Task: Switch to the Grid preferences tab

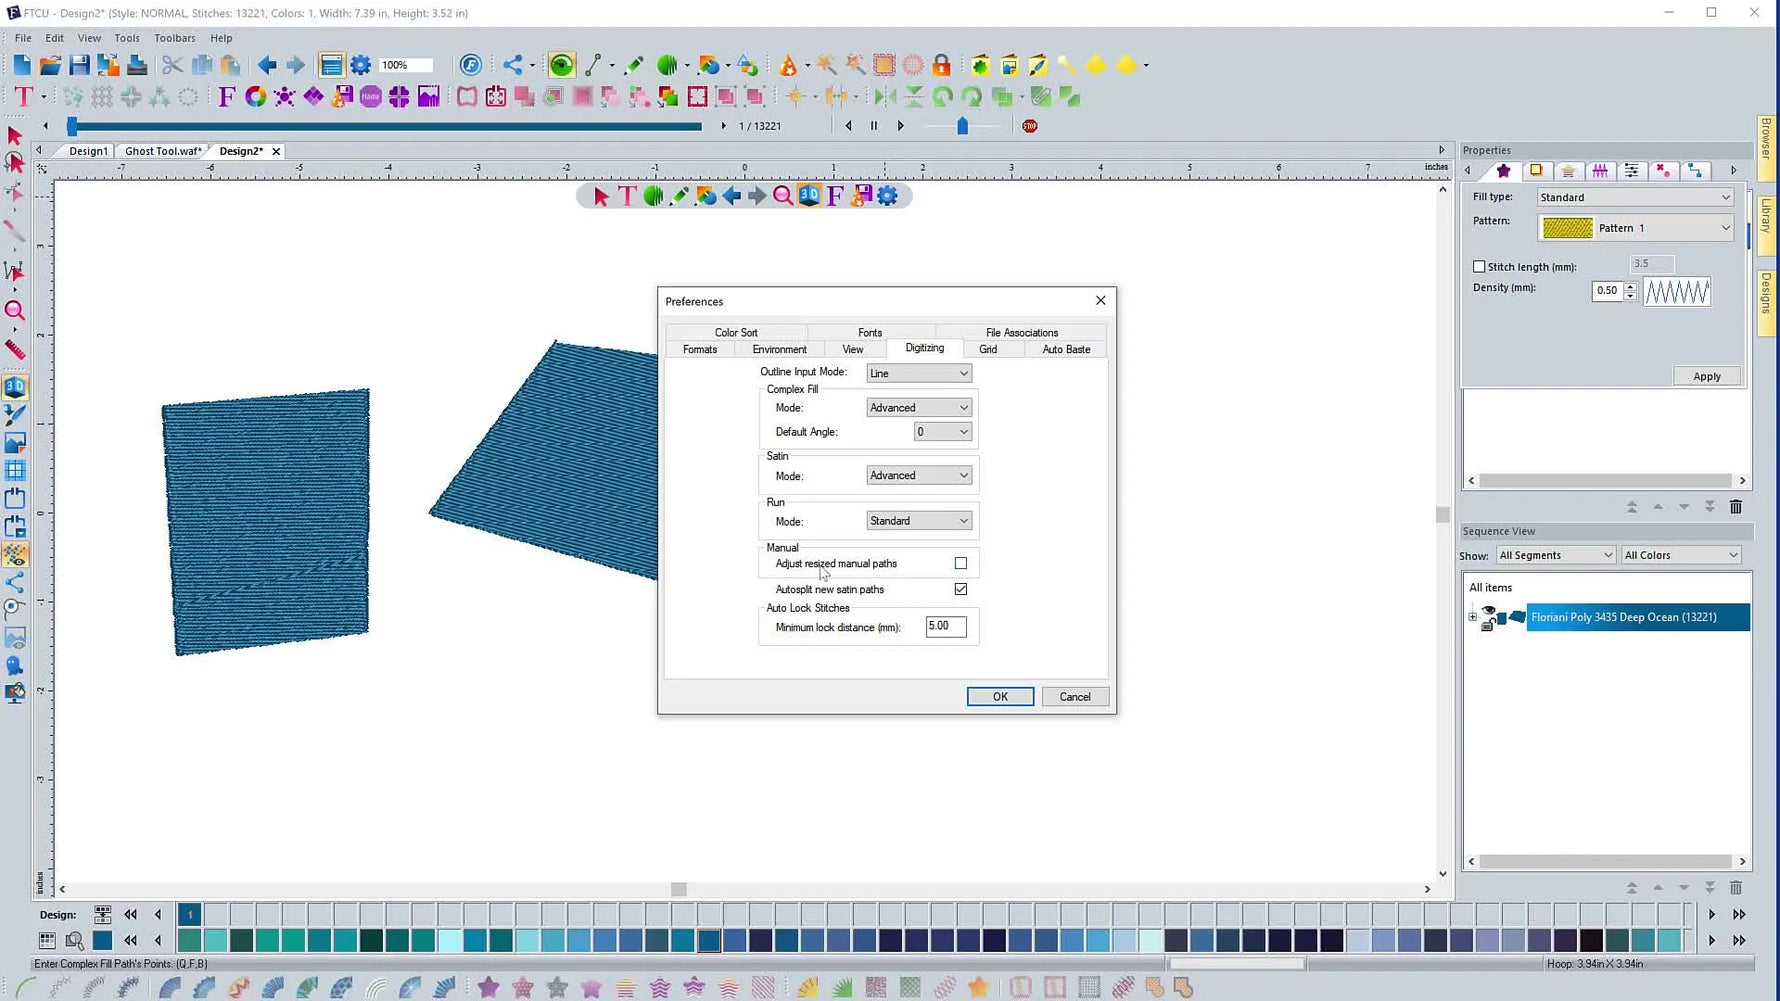Action: (x=987, y=349)
